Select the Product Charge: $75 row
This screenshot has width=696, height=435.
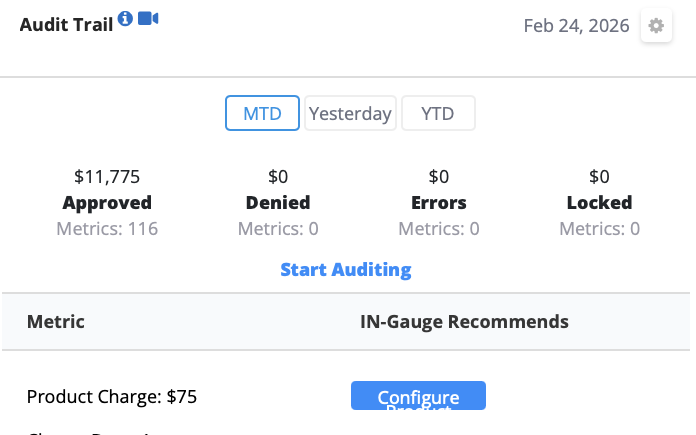tap(112, 397)
